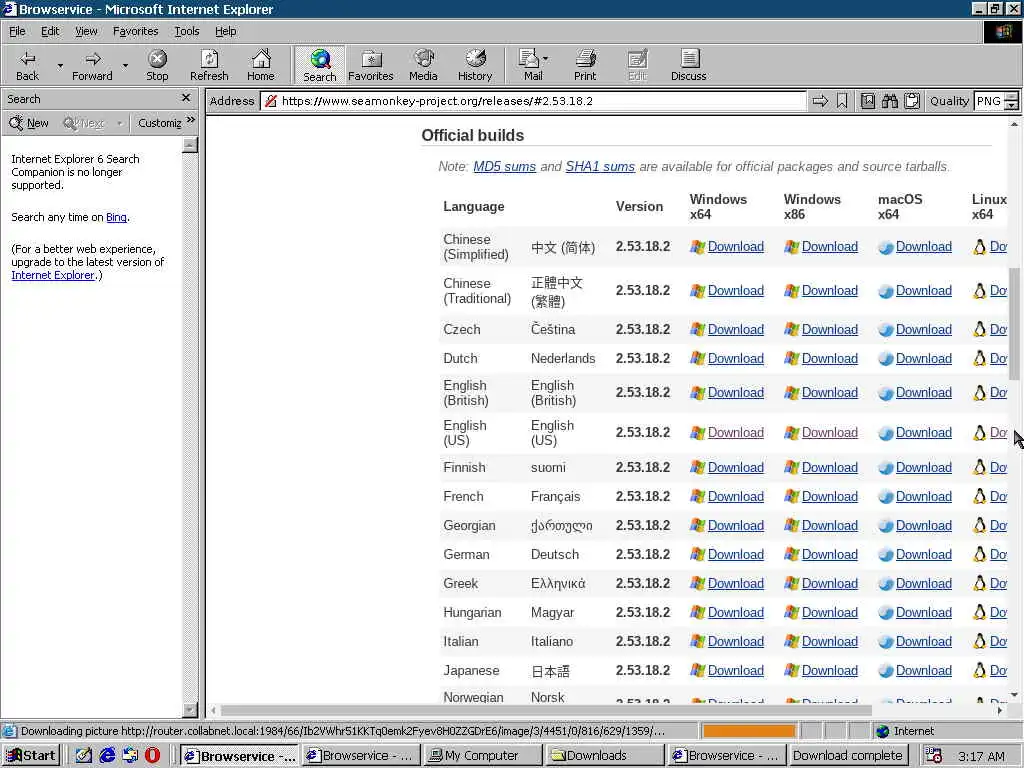Reload the page with Refresh
The width and height of the screenshot is (1024, 768).
coord(209,65)
